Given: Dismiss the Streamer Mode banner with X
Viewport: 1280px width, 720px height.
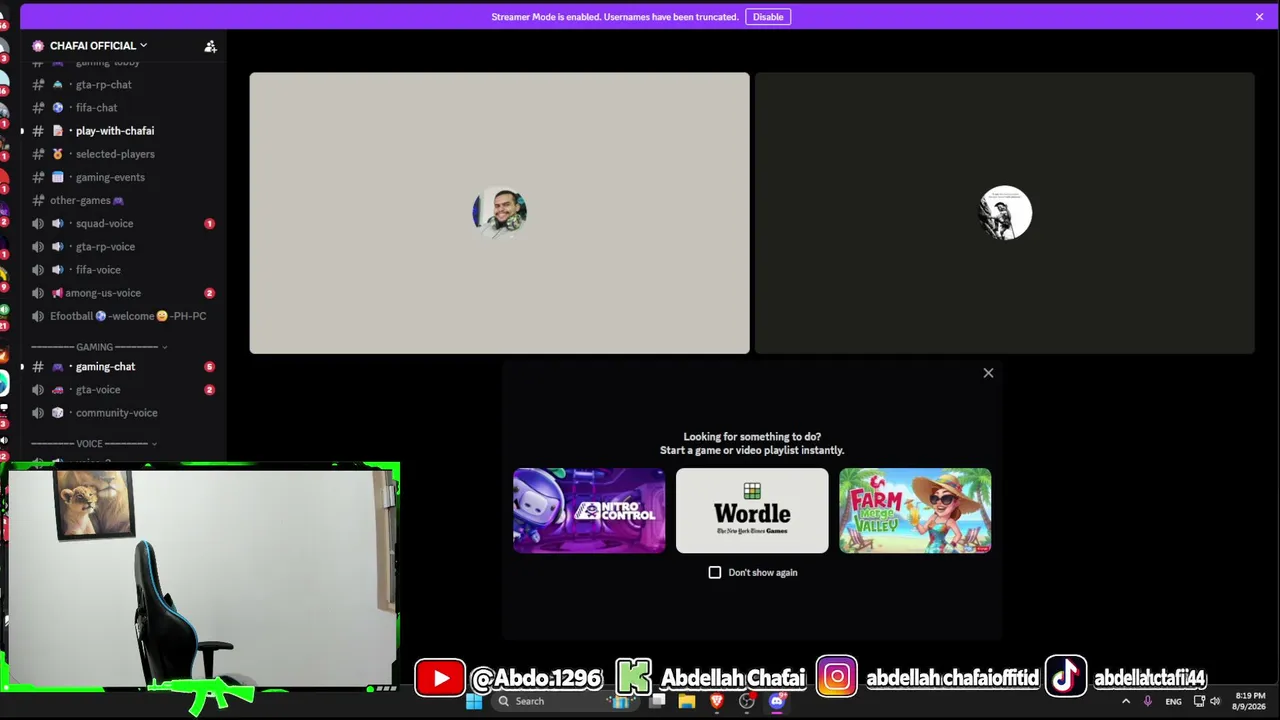Looking at the screenshot, I should click(1259, 17).
